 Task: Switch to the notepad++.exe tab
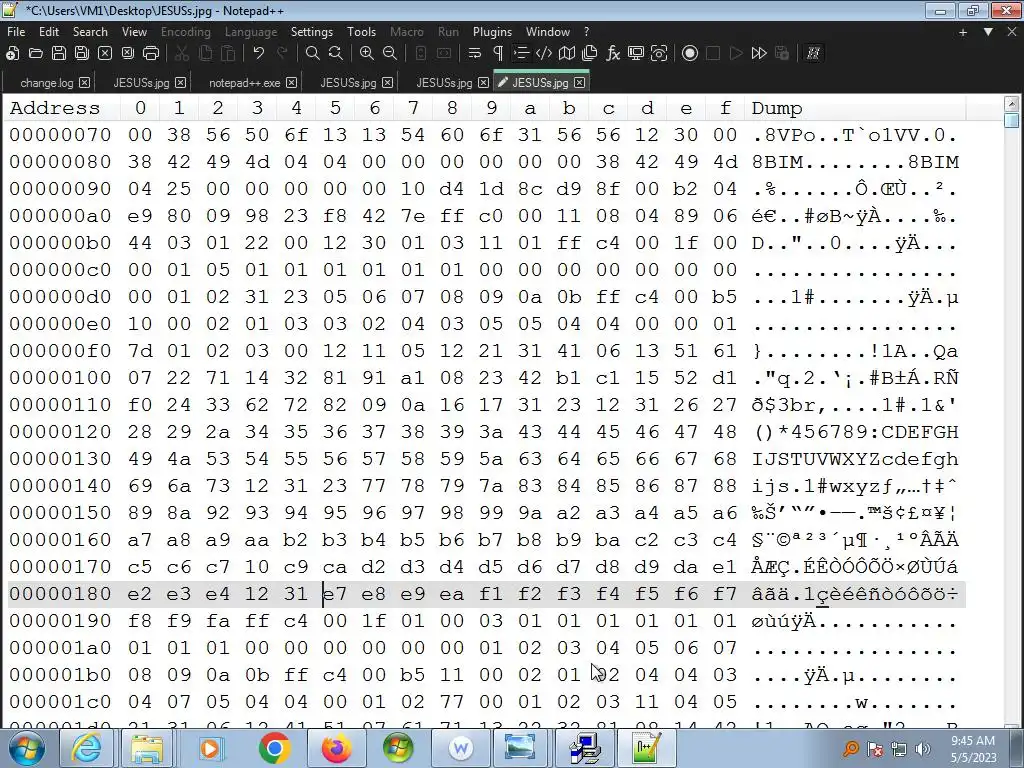[x=244, y=83]
